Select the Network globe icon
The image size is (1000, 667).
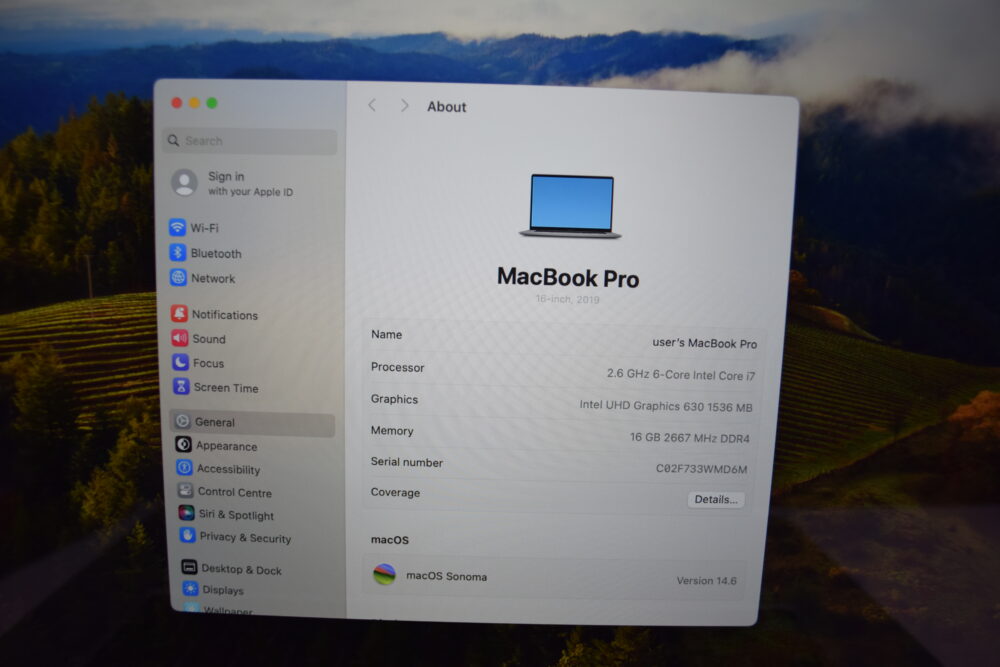click(179, 277)
